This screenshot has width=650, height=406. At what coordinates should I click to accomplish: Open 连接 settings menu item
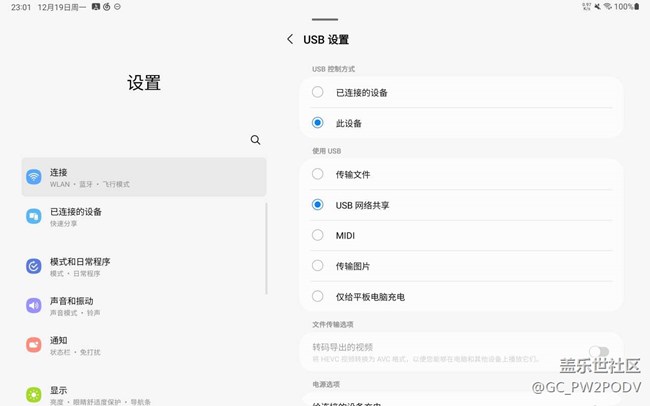pyautogui.click(x=144, y=177)
